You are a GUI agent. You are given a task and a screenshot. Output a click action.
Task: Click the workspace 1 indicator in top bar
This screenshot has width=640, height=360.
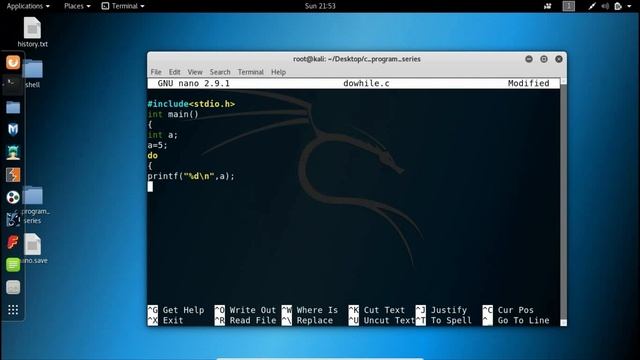(569, 6)
